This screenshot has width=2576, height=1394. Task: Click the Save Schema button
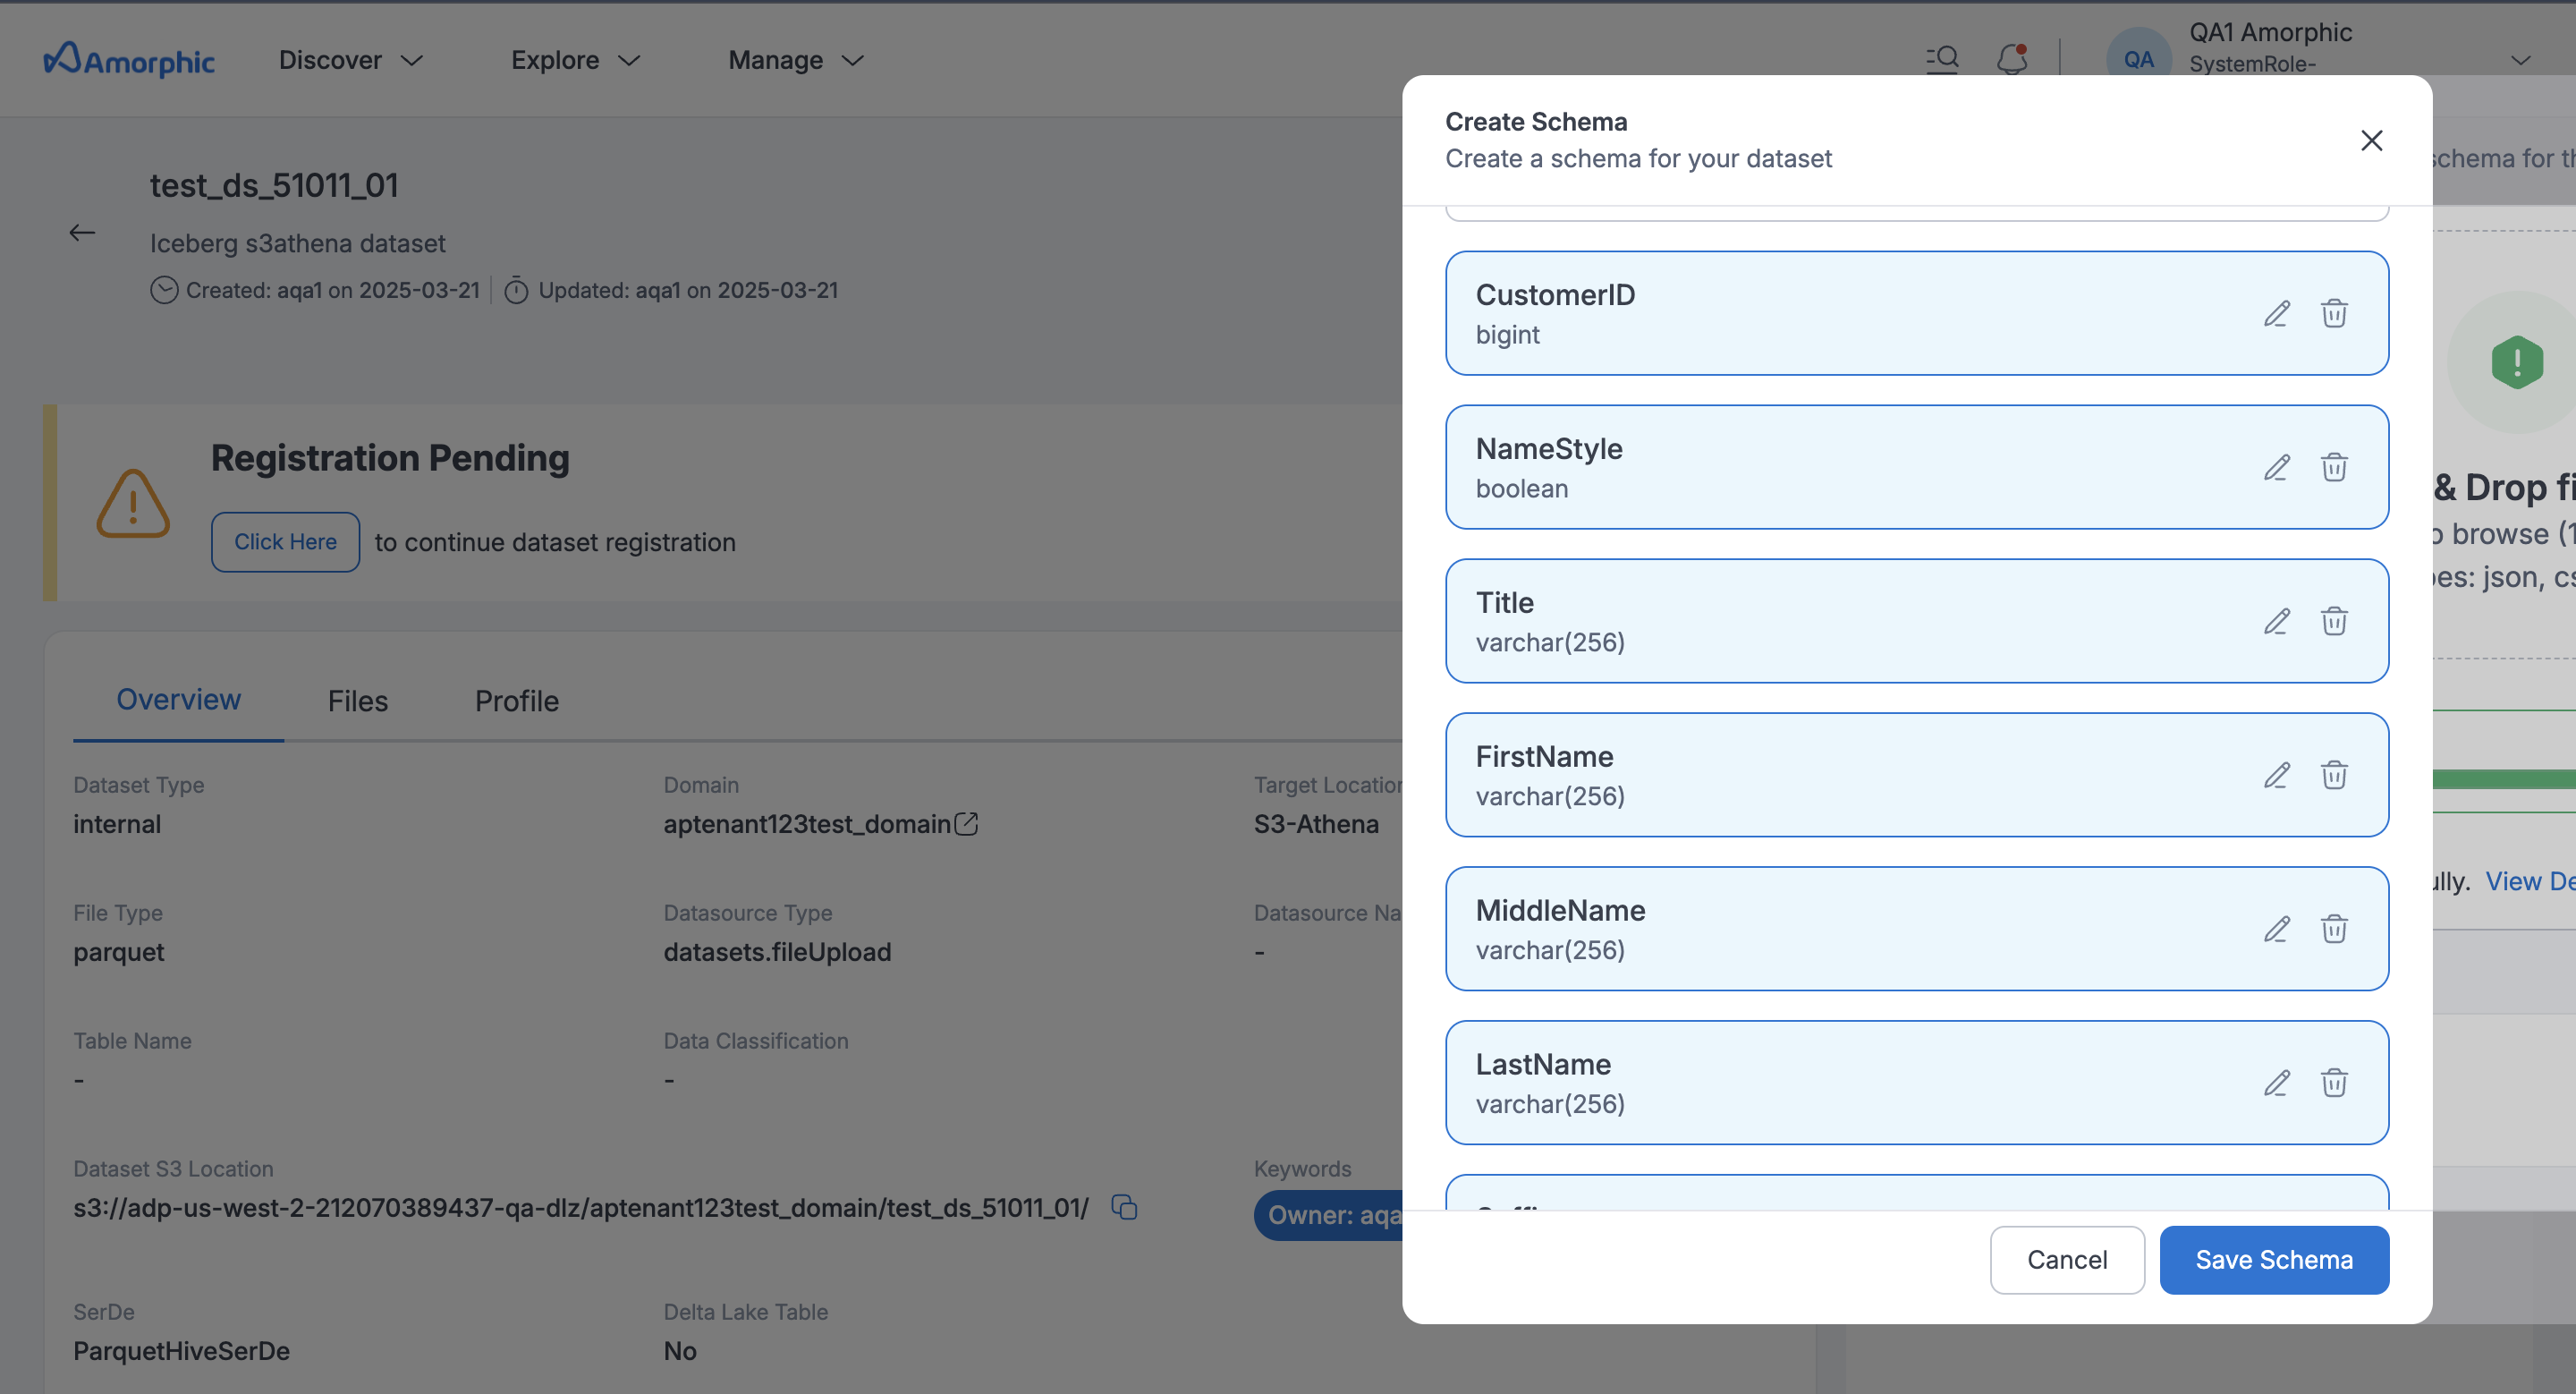click(2274, 1260)
